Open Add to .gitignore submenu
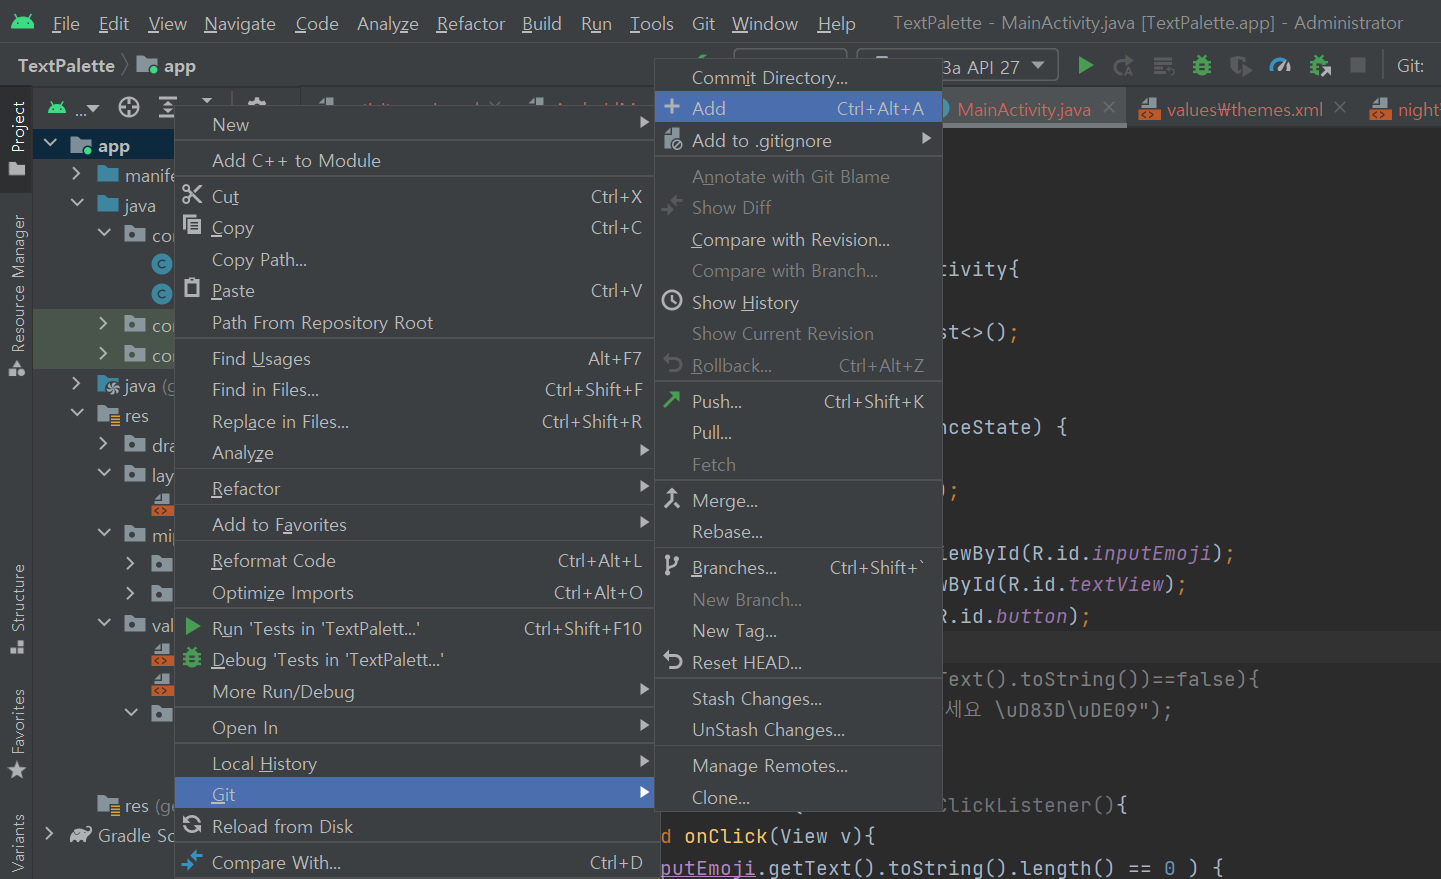The height and width of the screenshot is (879, 1441). click(798, 140)
